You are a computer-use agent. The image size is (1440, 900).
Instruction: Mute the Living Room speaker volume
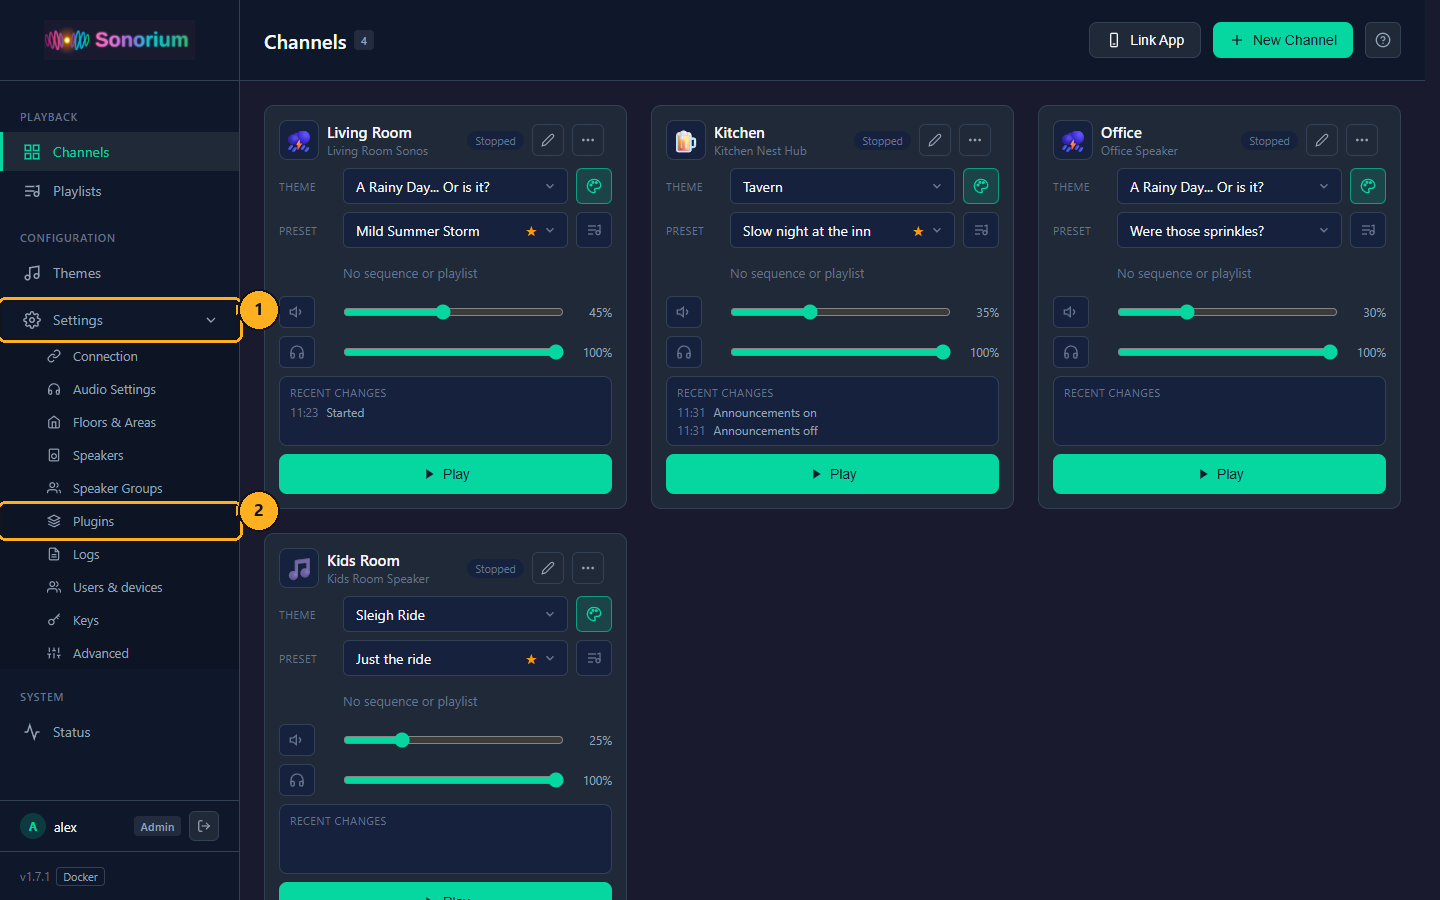coord(297,312)
